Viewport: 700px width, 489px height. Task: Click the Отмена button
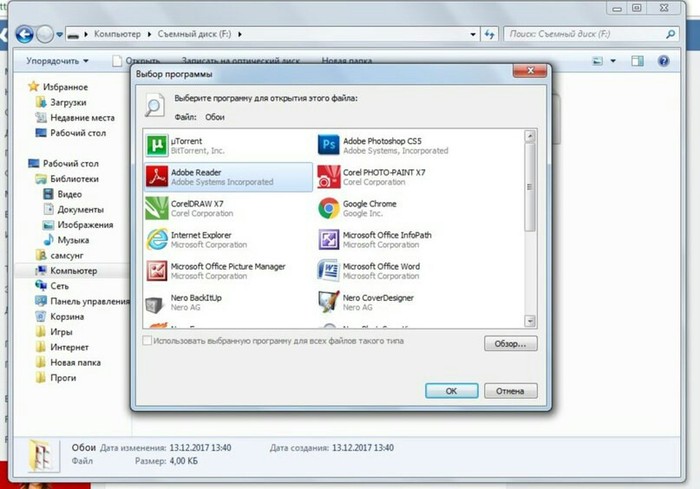pyautogui.click(x=510, y=391)
